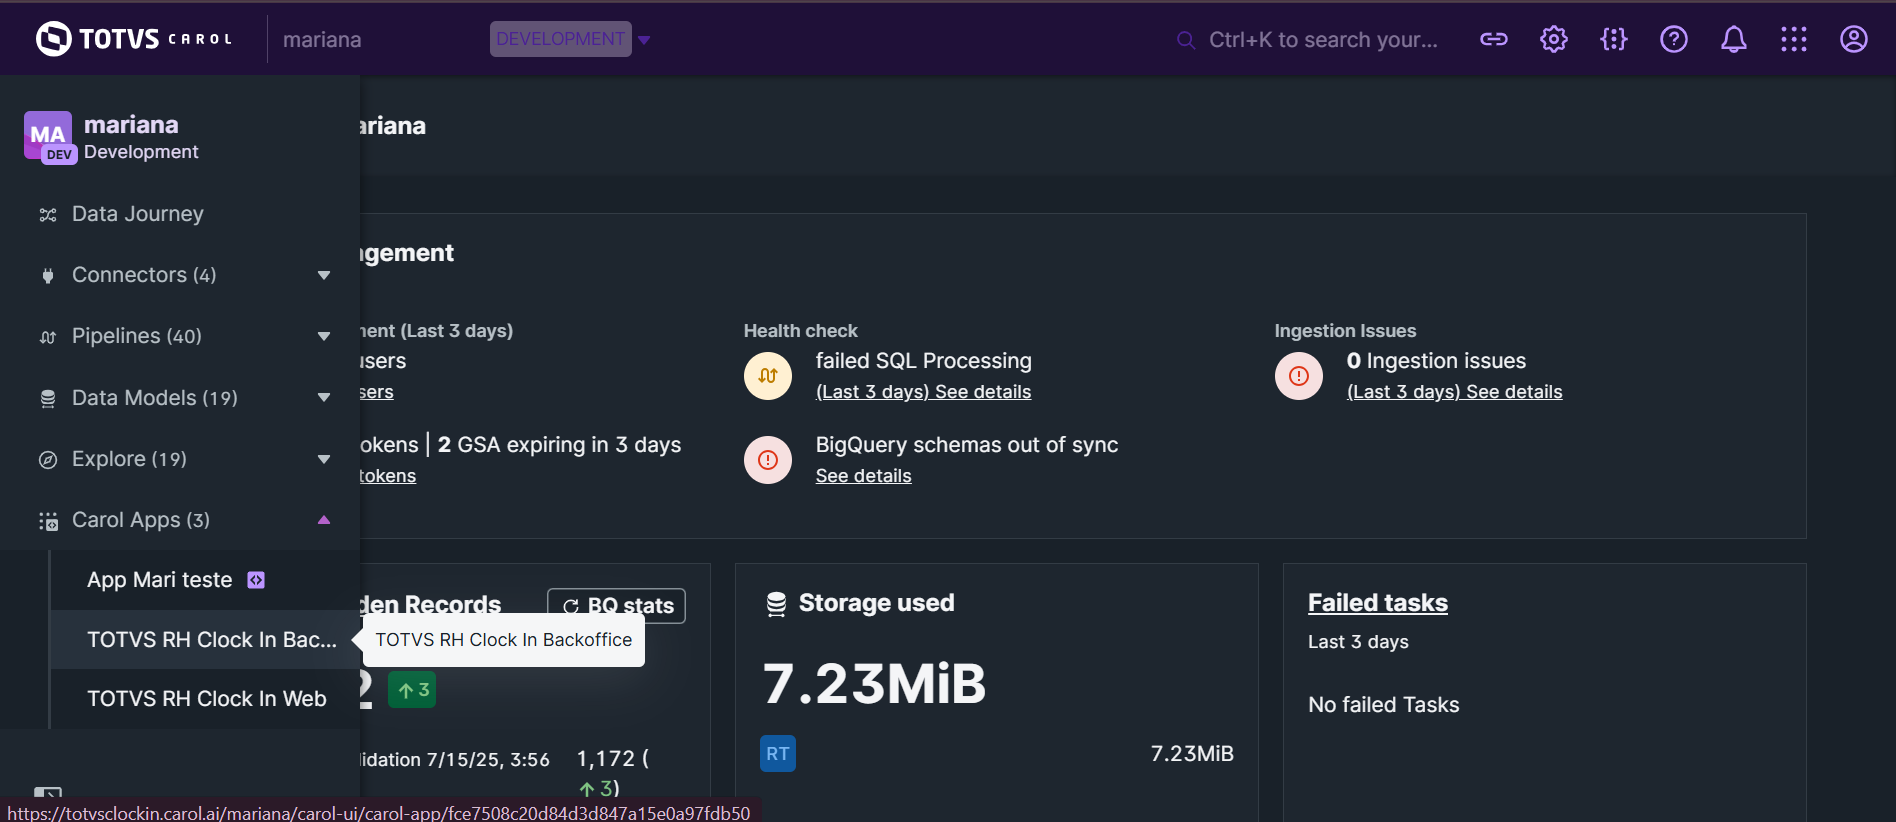Image resolution: width=1896 pixels, height=822 pixels.
Task: Click the link icon in top bar
Action: point(1493,39)
